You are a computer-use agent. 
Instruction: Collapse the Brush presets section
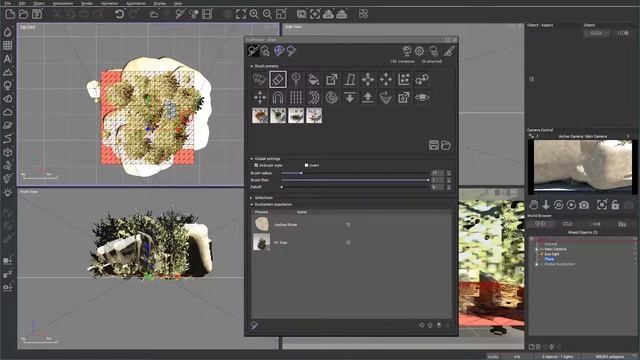[x=251, y=66]
